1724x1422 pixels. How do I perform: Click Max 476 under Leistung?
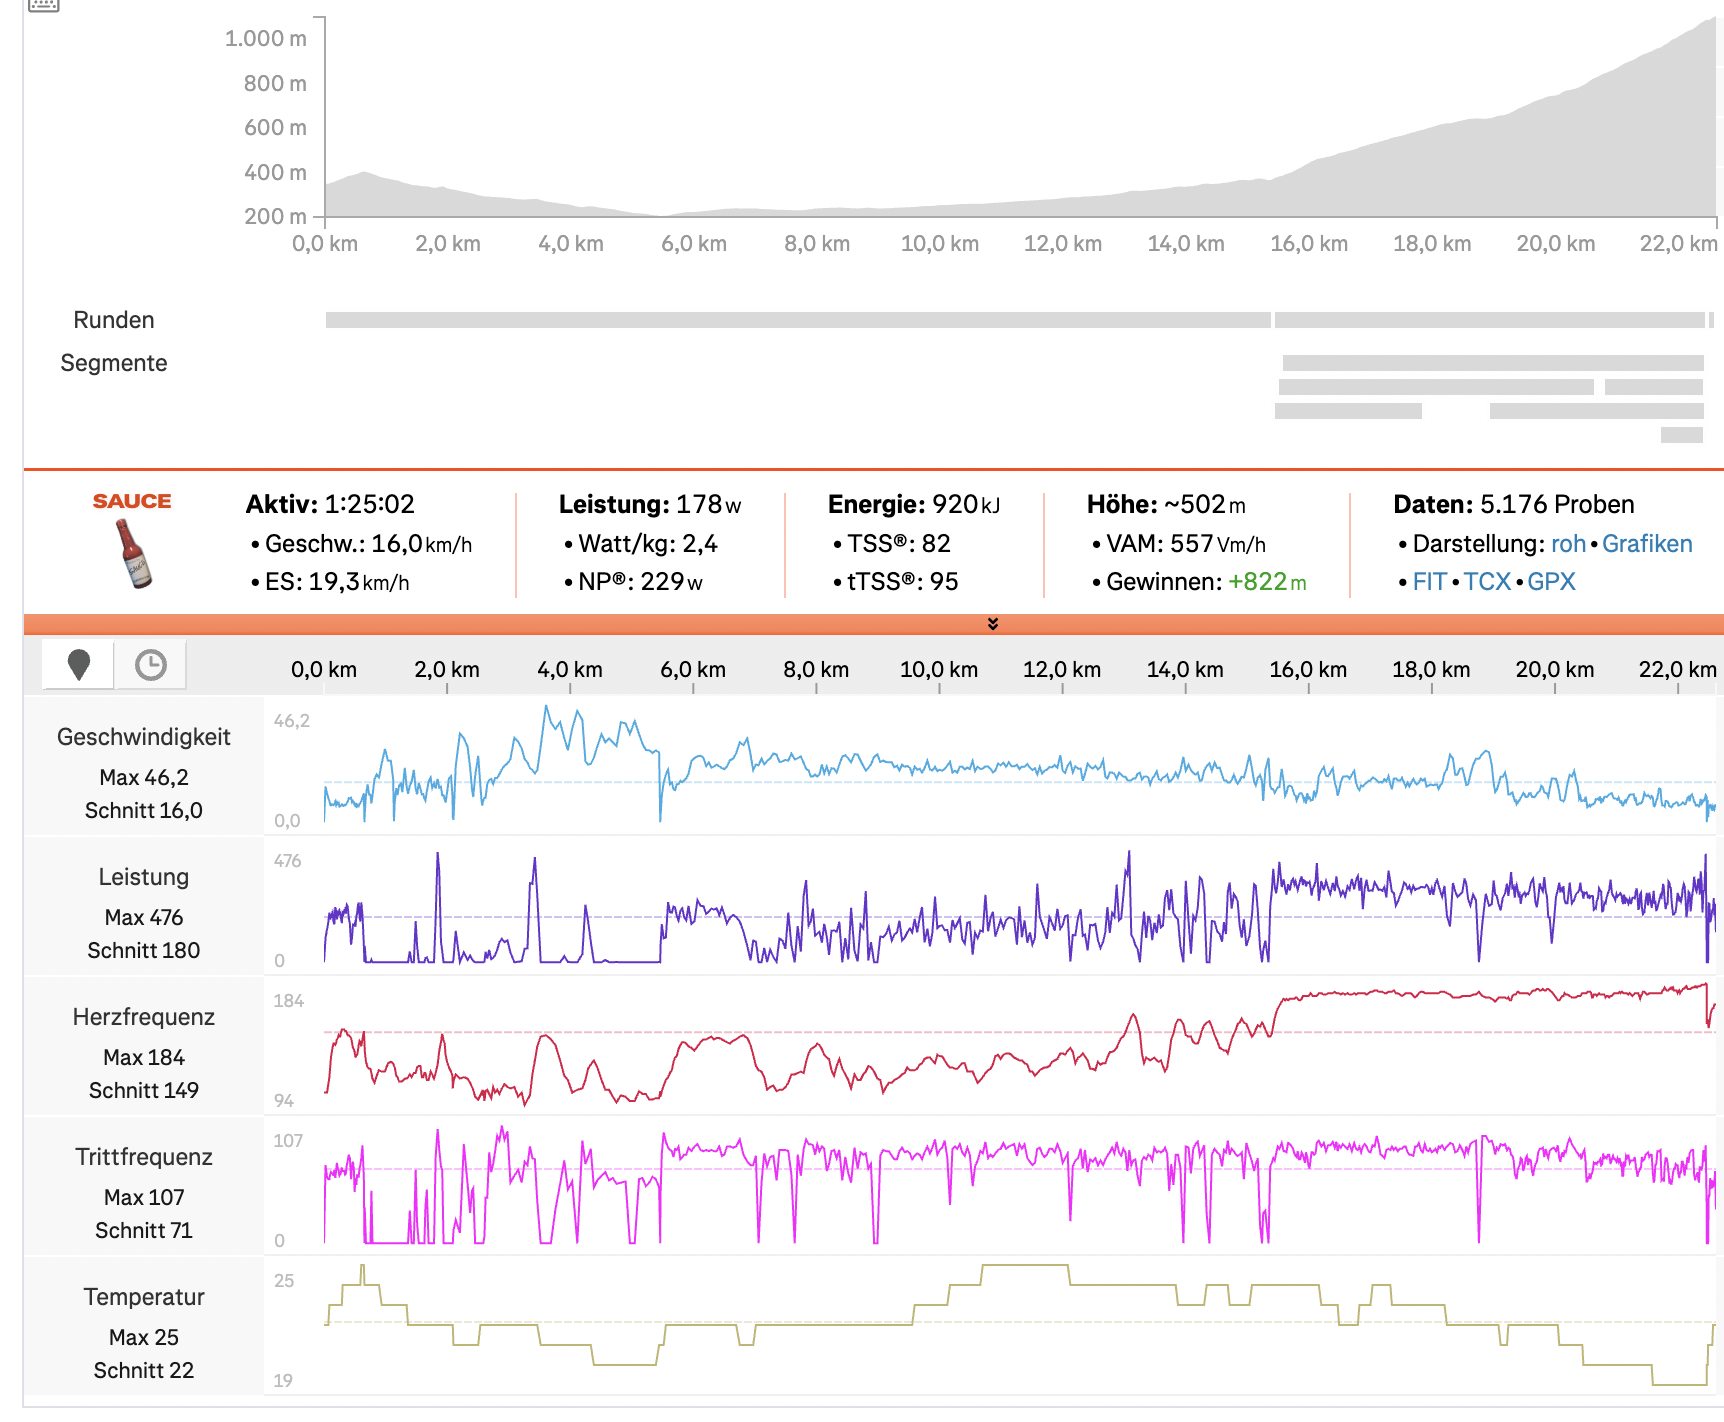click(144, 917)
